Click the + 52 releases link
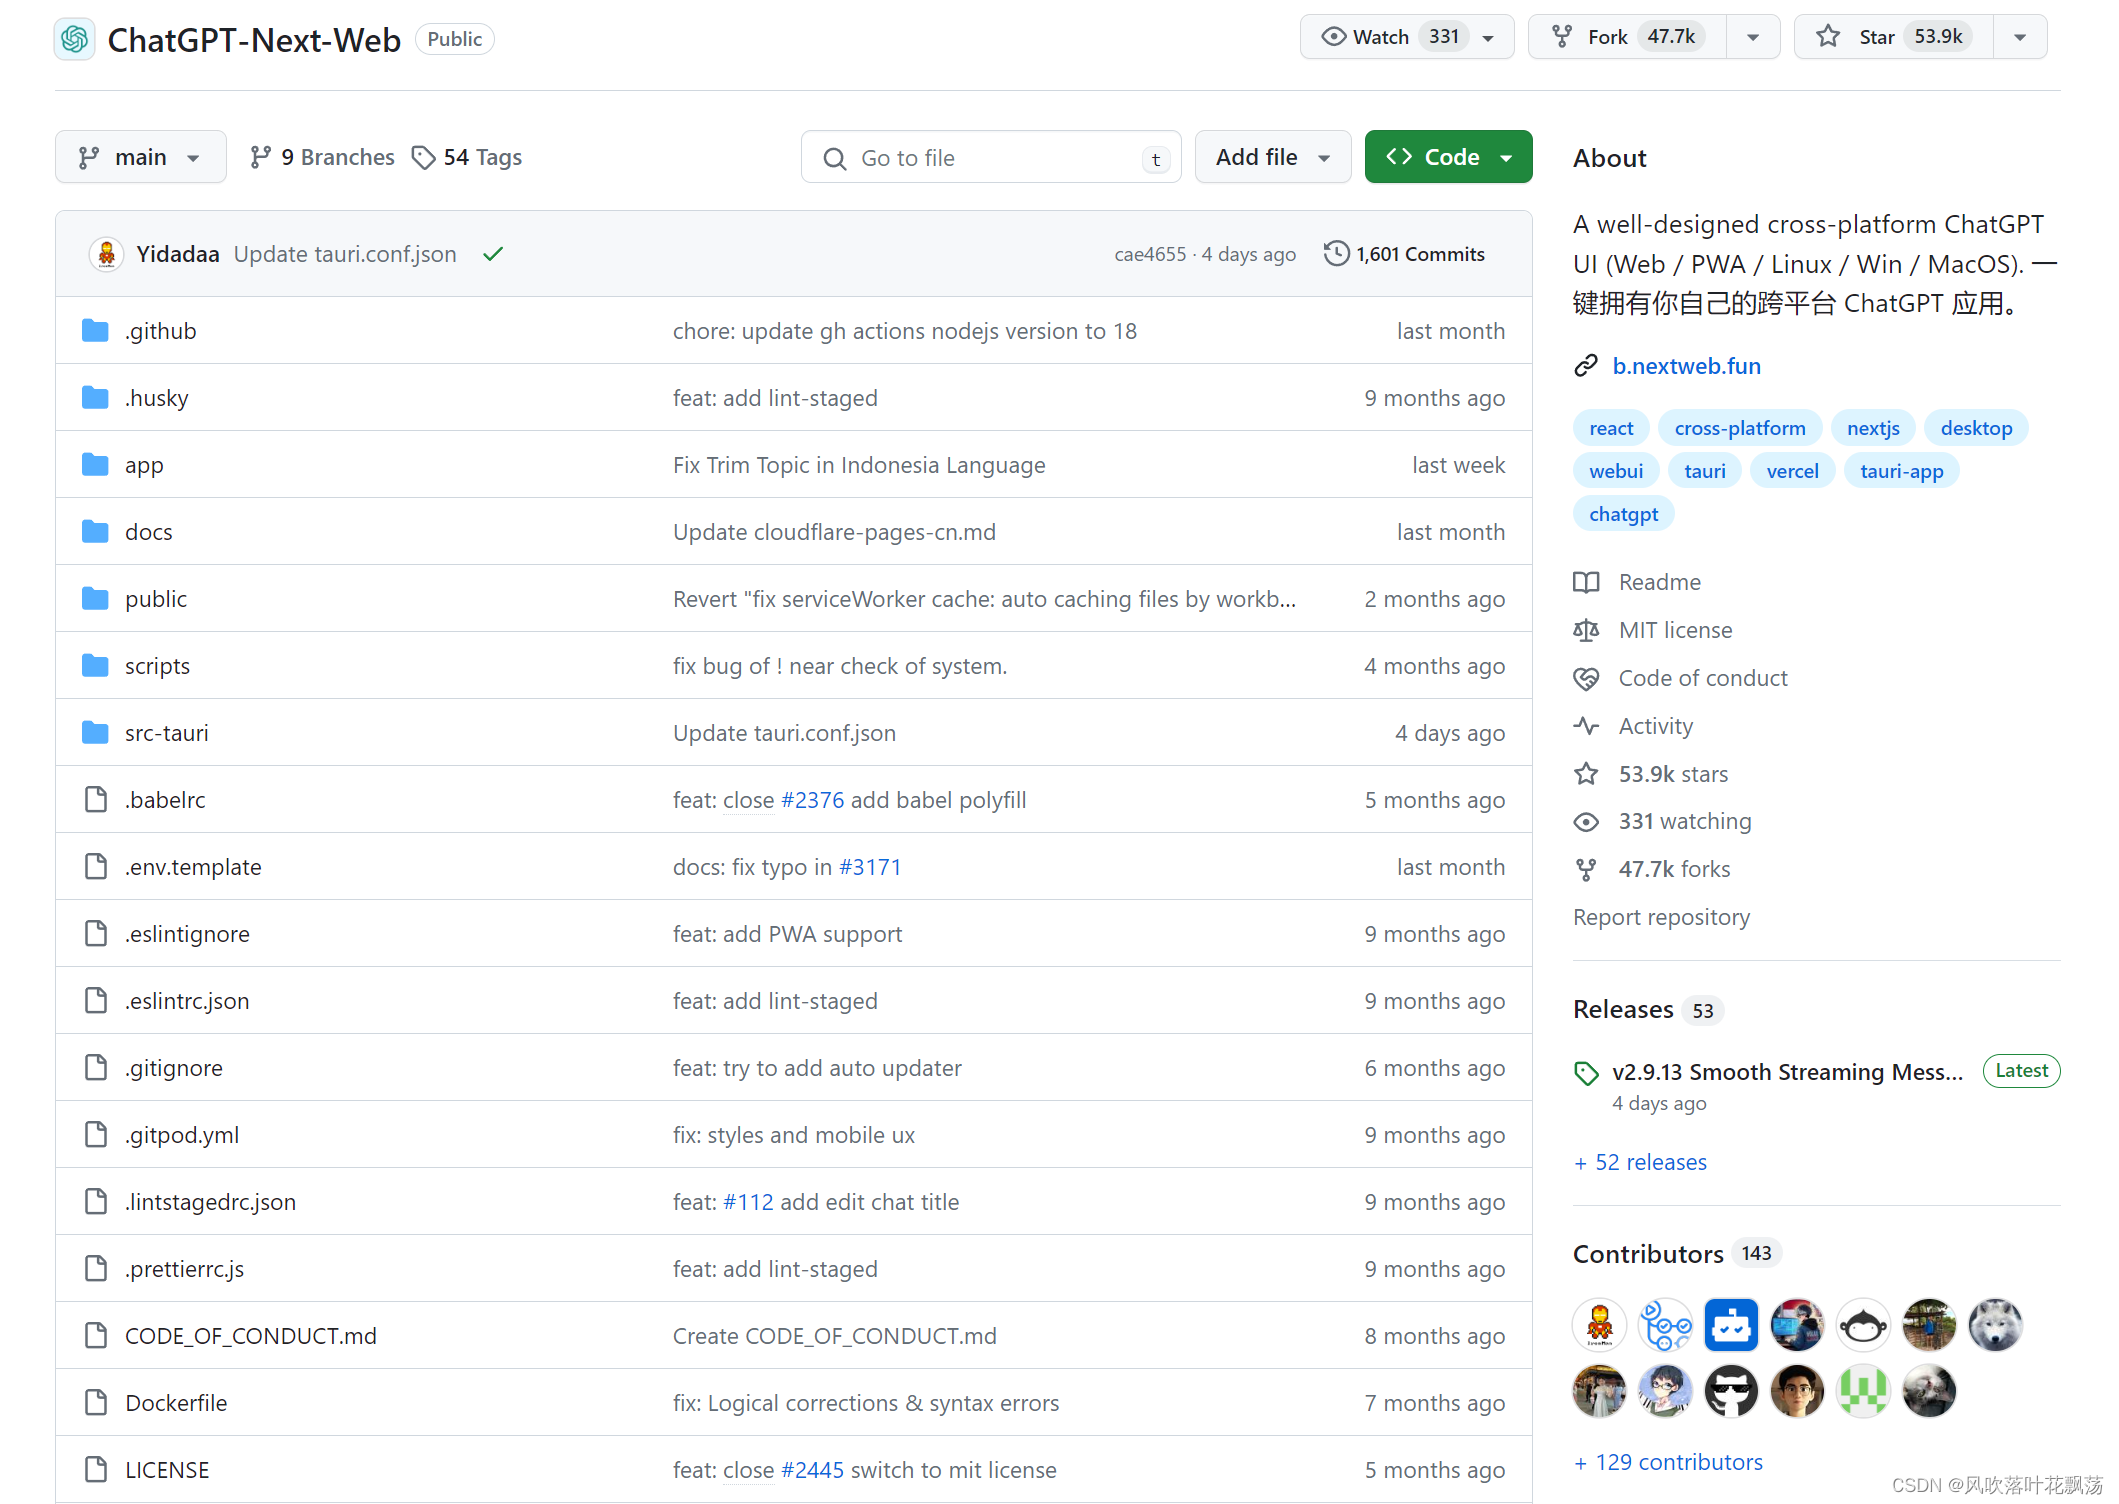The image size is (2119, 1504). click(x=1640, y=1162)
